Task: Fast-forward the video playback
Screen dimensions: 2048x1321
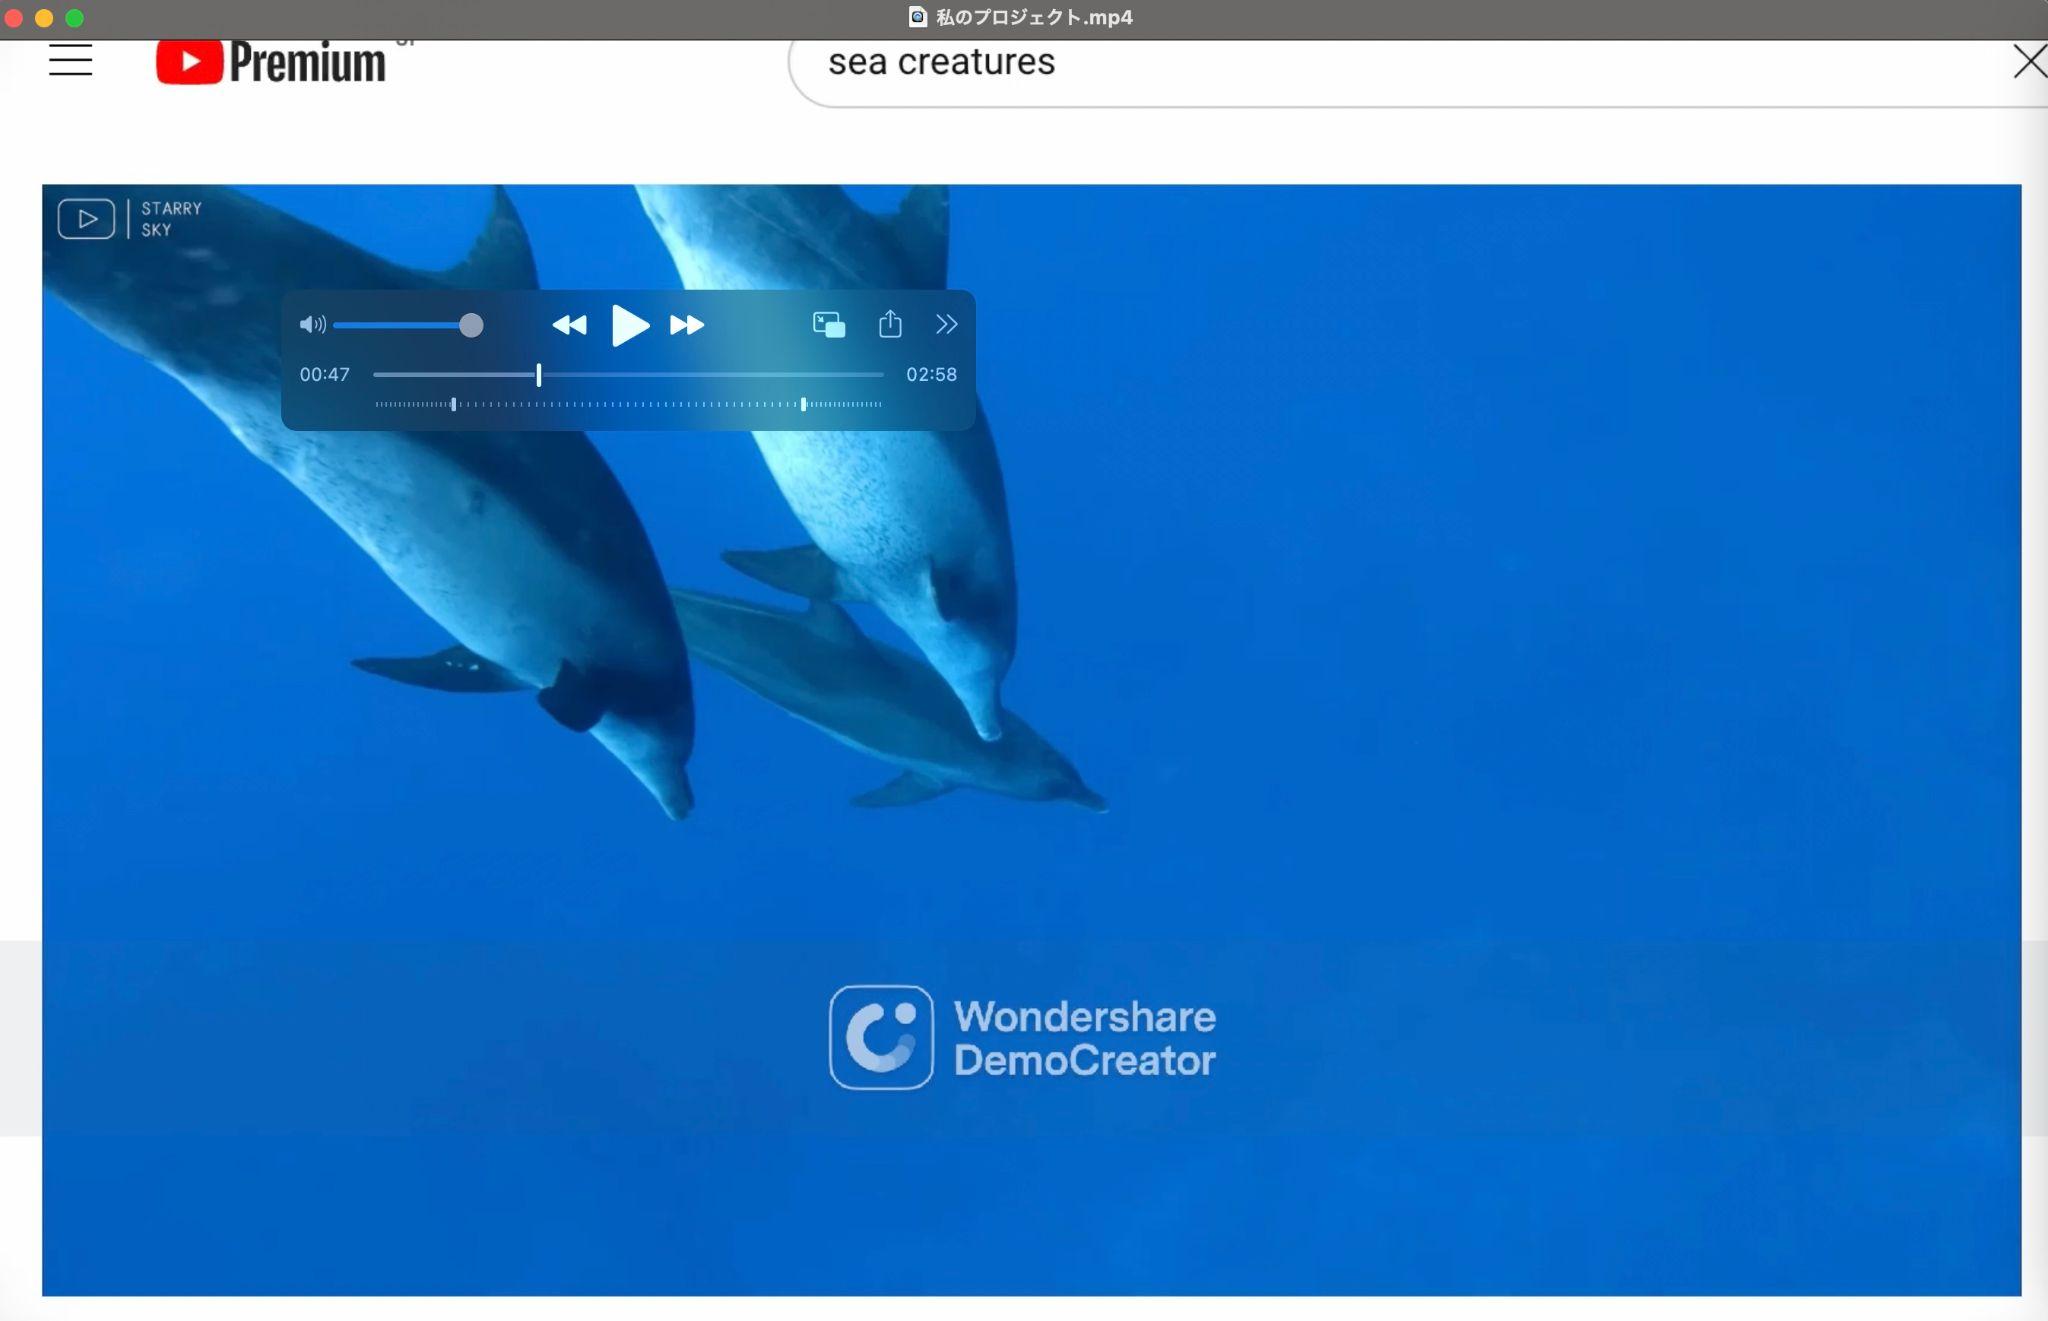Action: coord(687,325)
